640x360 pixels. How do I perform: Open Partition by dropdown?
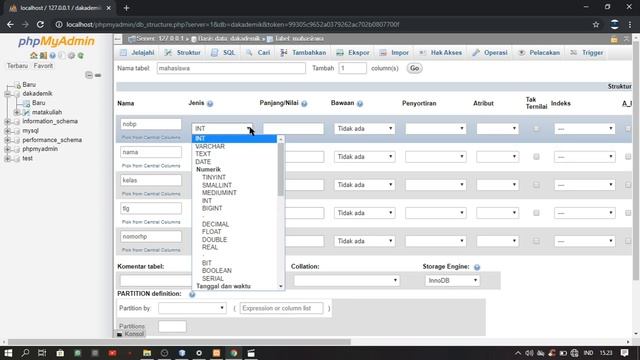192,308
